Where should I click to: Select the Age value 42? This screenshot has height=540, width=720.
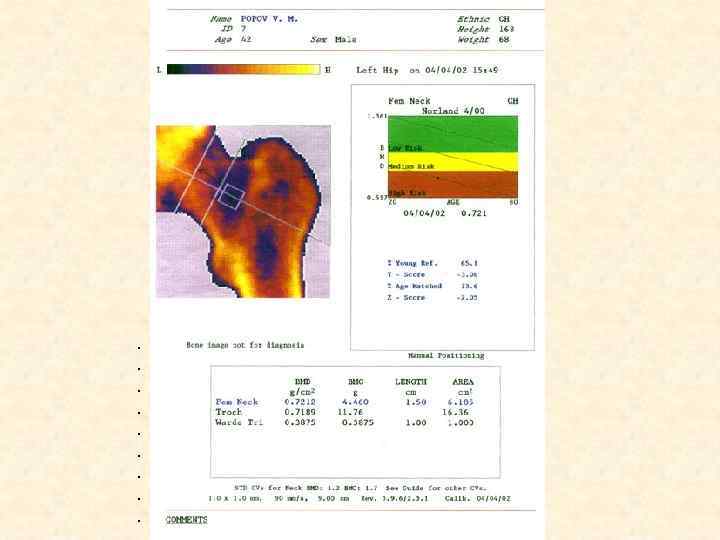point(246,39)
